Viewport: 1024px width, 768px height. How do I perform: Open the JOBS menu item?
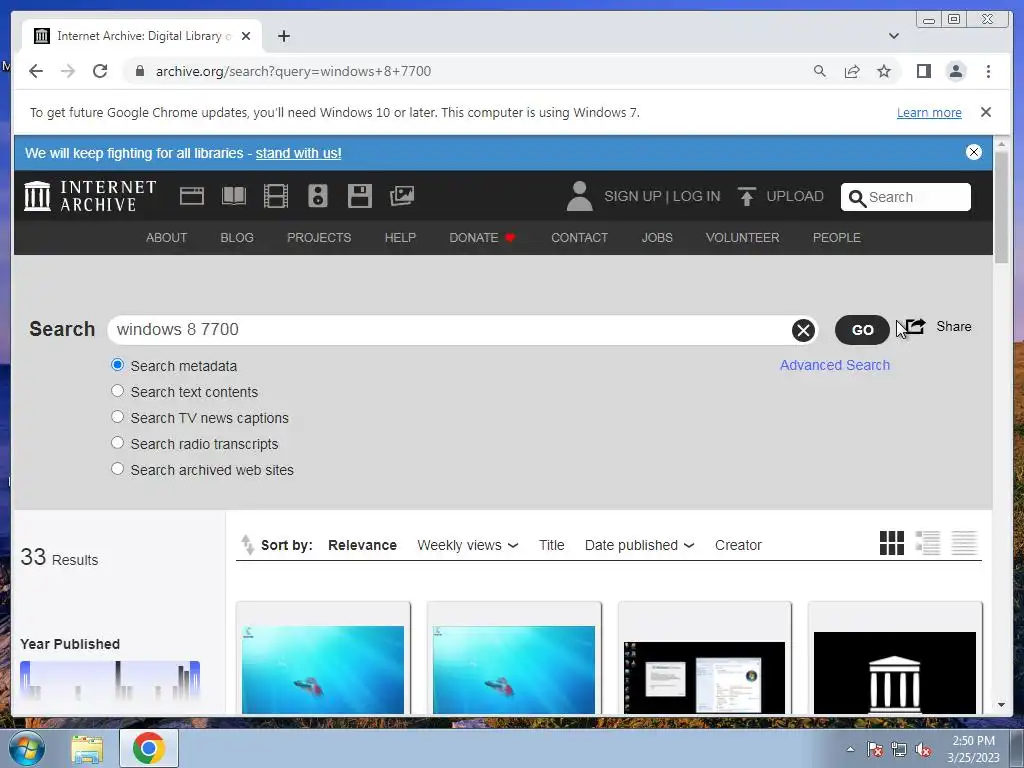click(x=657, y=238)
